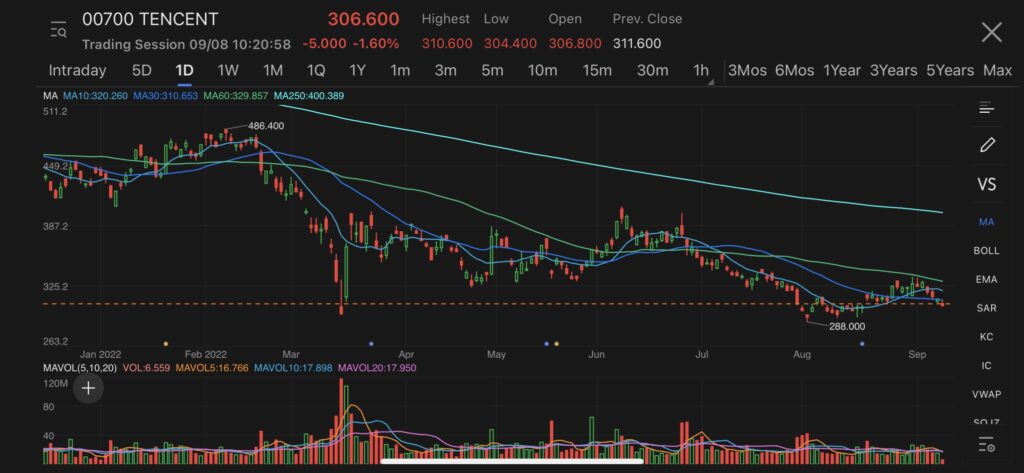Click the MA indicator legend label
1024x473 pixels.
tap(50, 96)
